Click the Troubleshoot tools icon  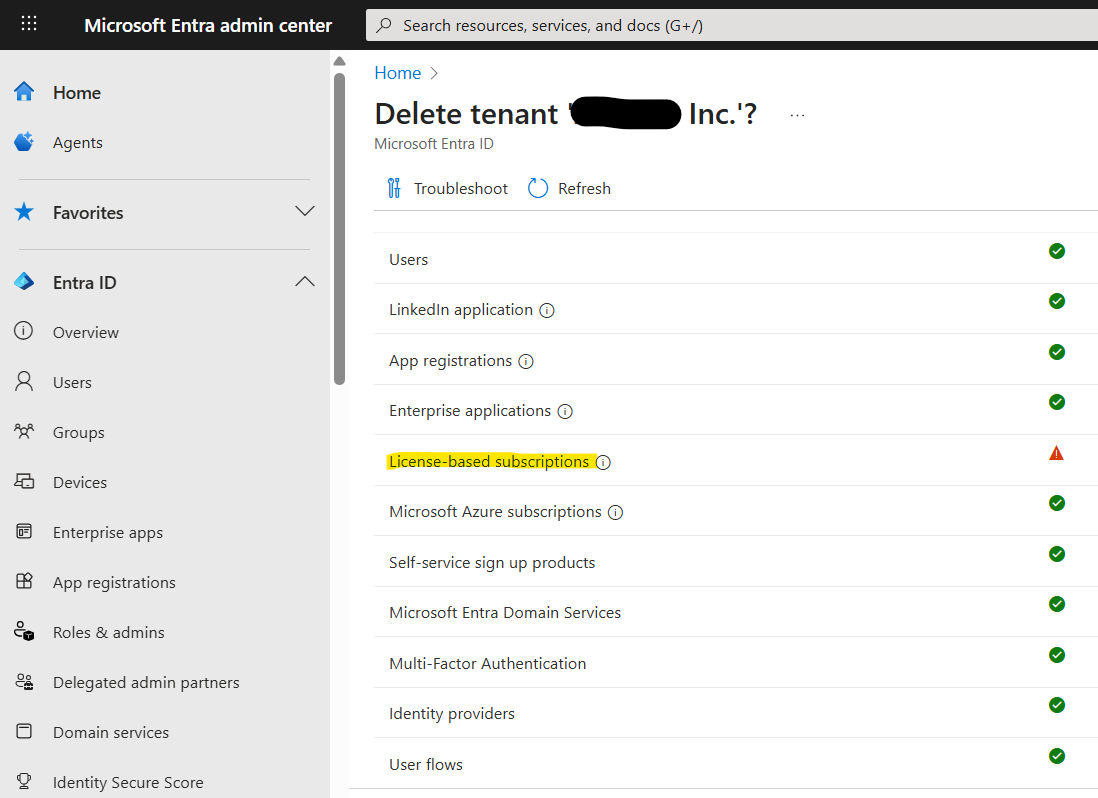pyautogui.click(x=394, y=188)
